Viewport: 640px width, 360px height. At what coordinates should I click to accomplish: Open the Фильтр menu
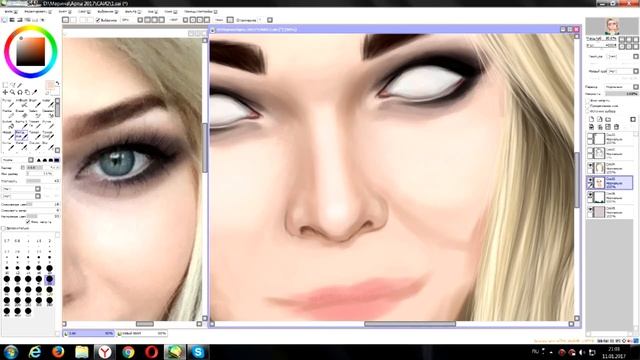[132, 12]
